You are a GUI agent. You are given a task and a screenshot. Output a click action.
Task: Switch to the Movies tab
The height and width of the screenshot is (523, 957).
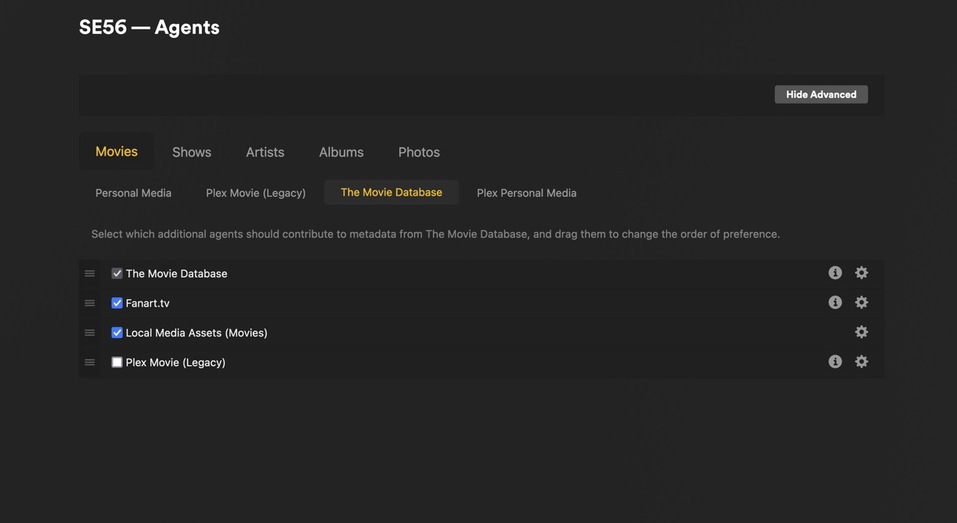click(117, 151)
